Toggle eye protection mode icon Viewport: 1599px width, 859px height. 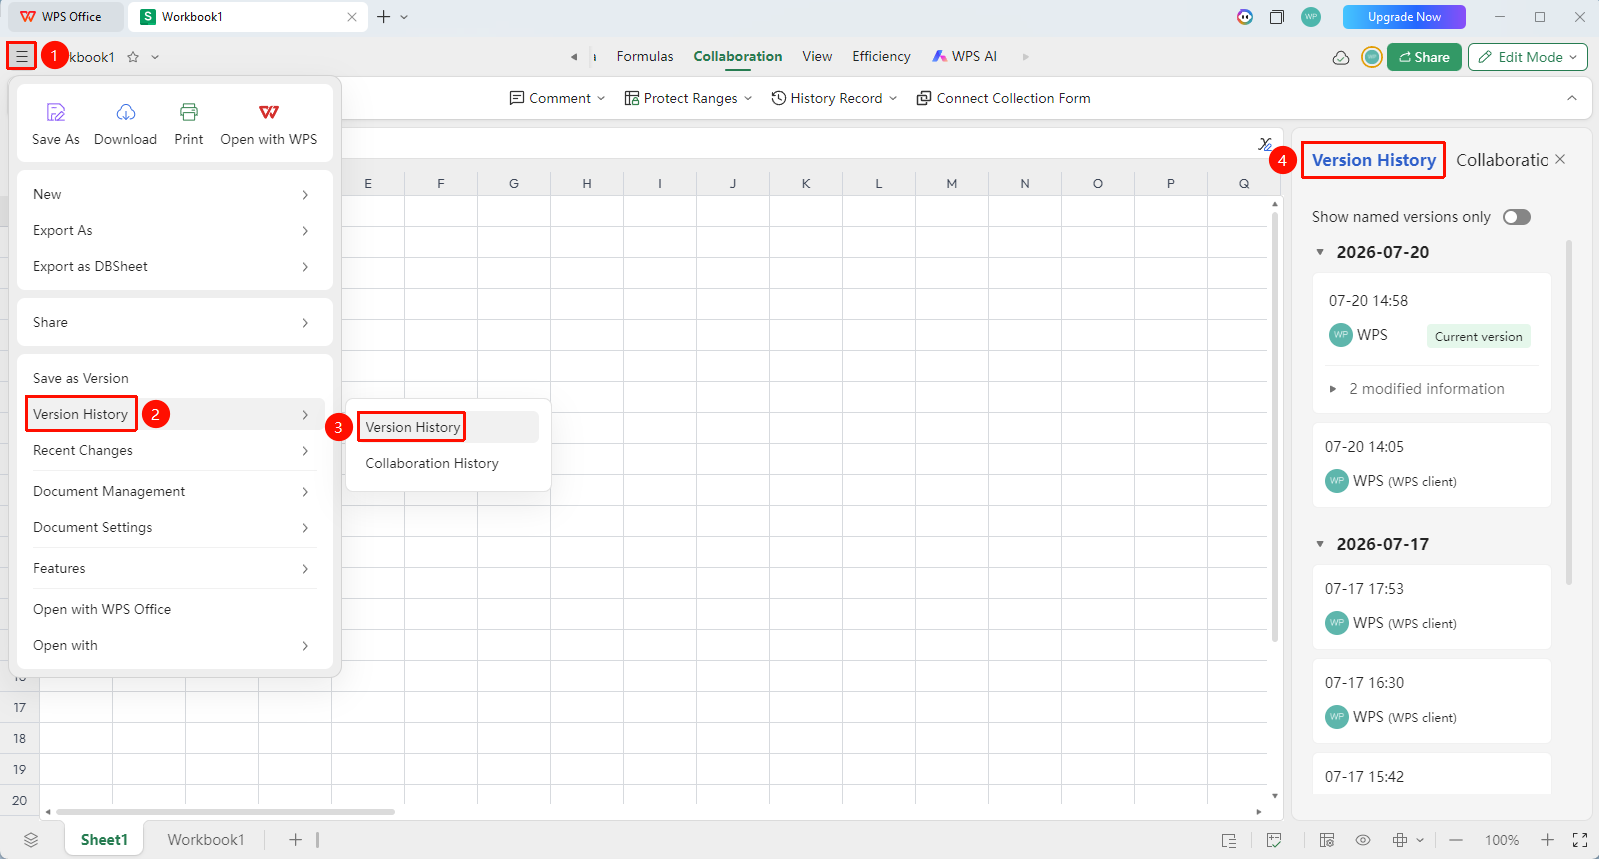click(1363, 840)
